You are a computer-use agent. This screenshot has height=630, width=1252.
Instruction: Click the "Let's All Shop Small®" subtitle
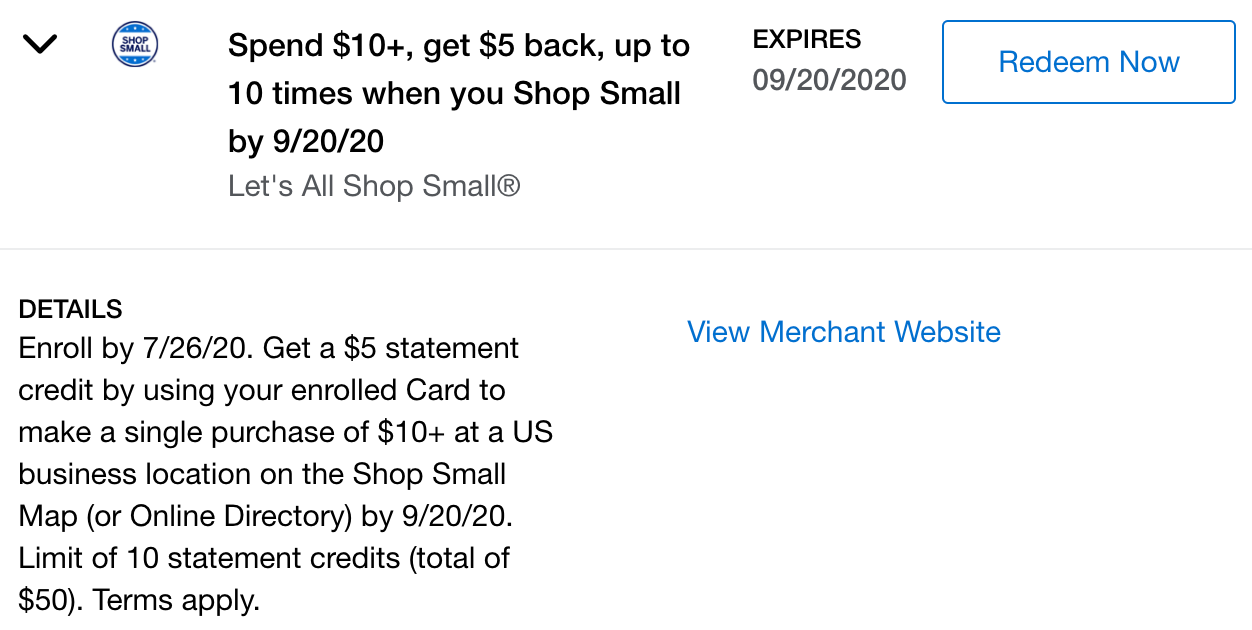pyautogui.click(x=374, y=186)
